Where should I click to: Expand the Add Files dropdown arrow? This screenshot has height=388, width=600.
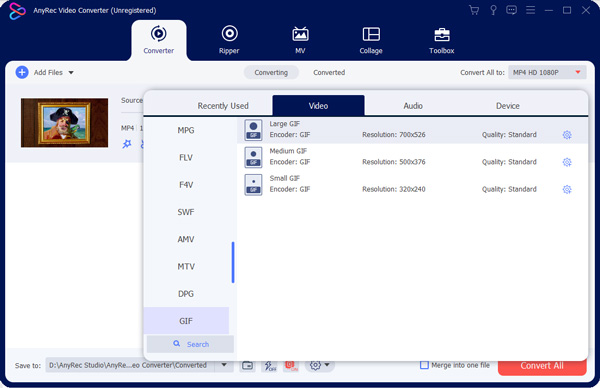click(71, 72)
